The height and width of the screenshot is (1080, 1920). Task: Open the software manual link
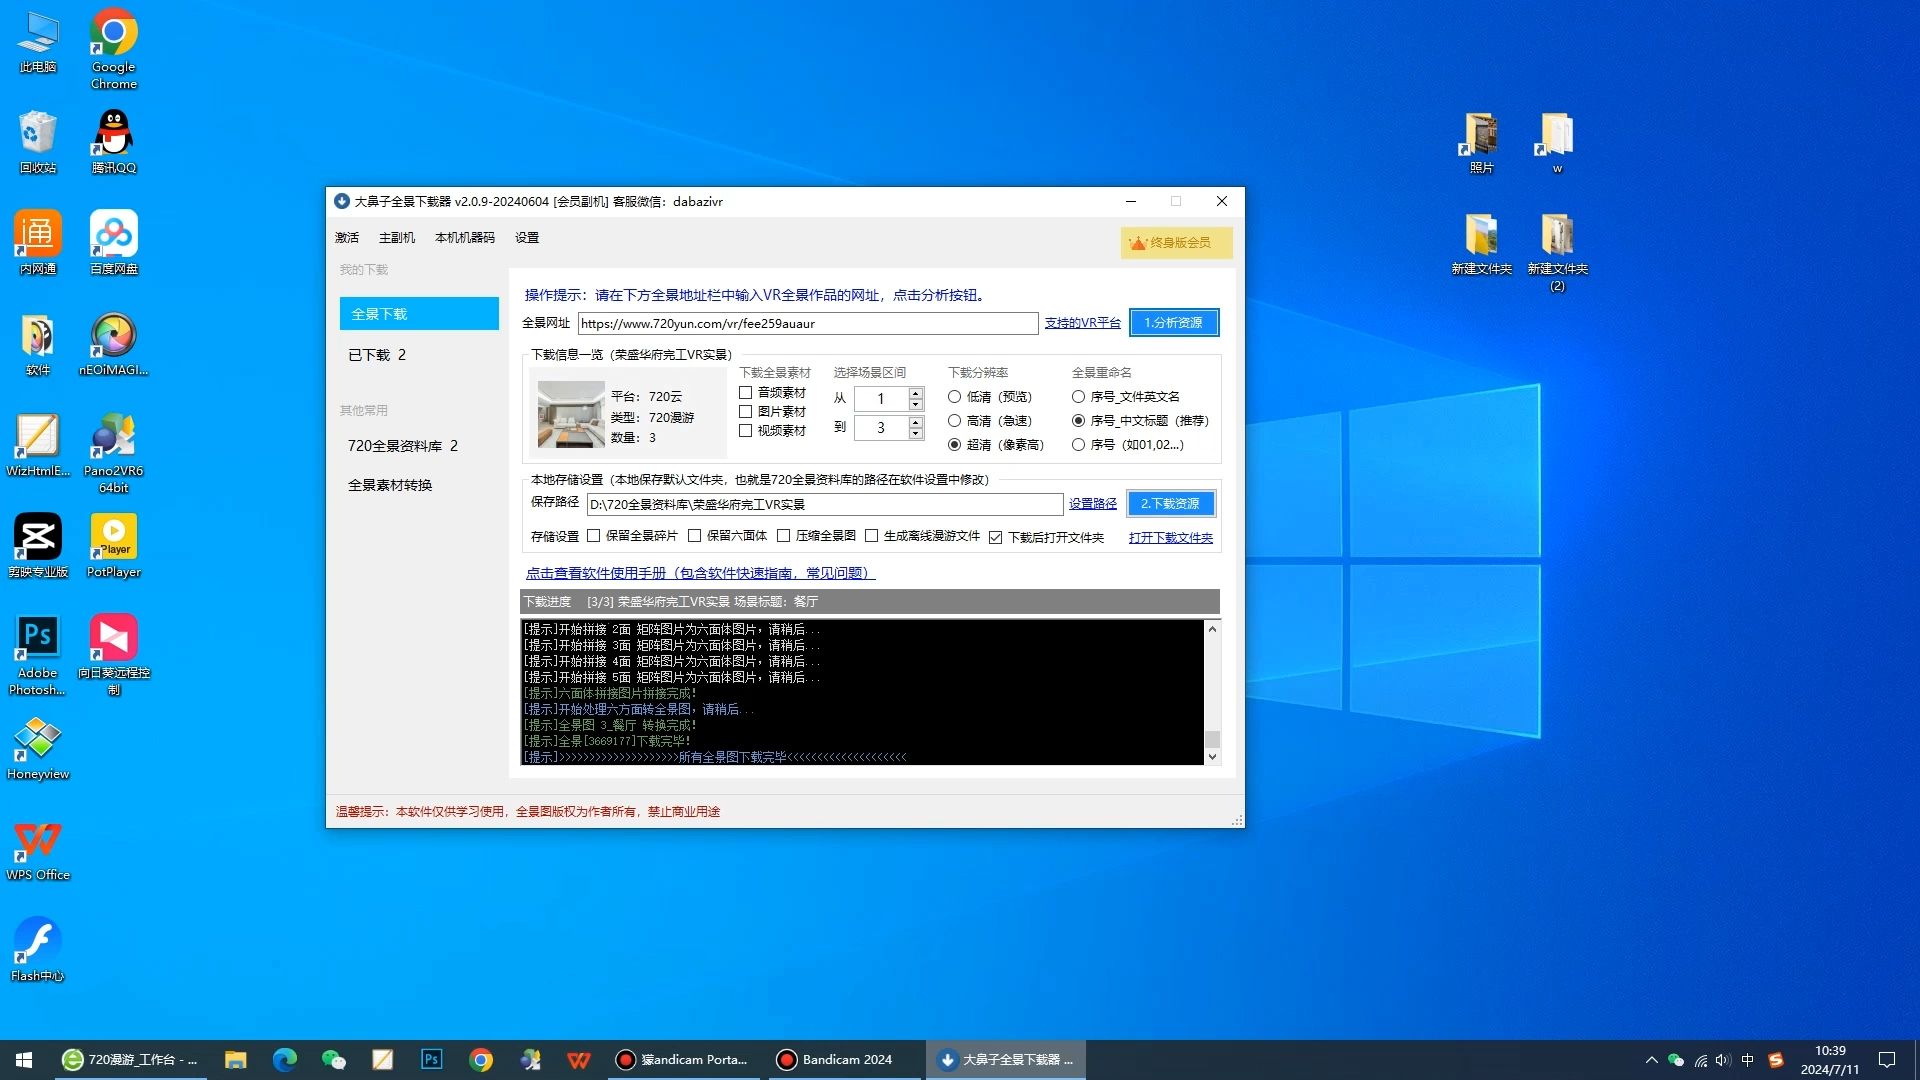click(700, 573)
